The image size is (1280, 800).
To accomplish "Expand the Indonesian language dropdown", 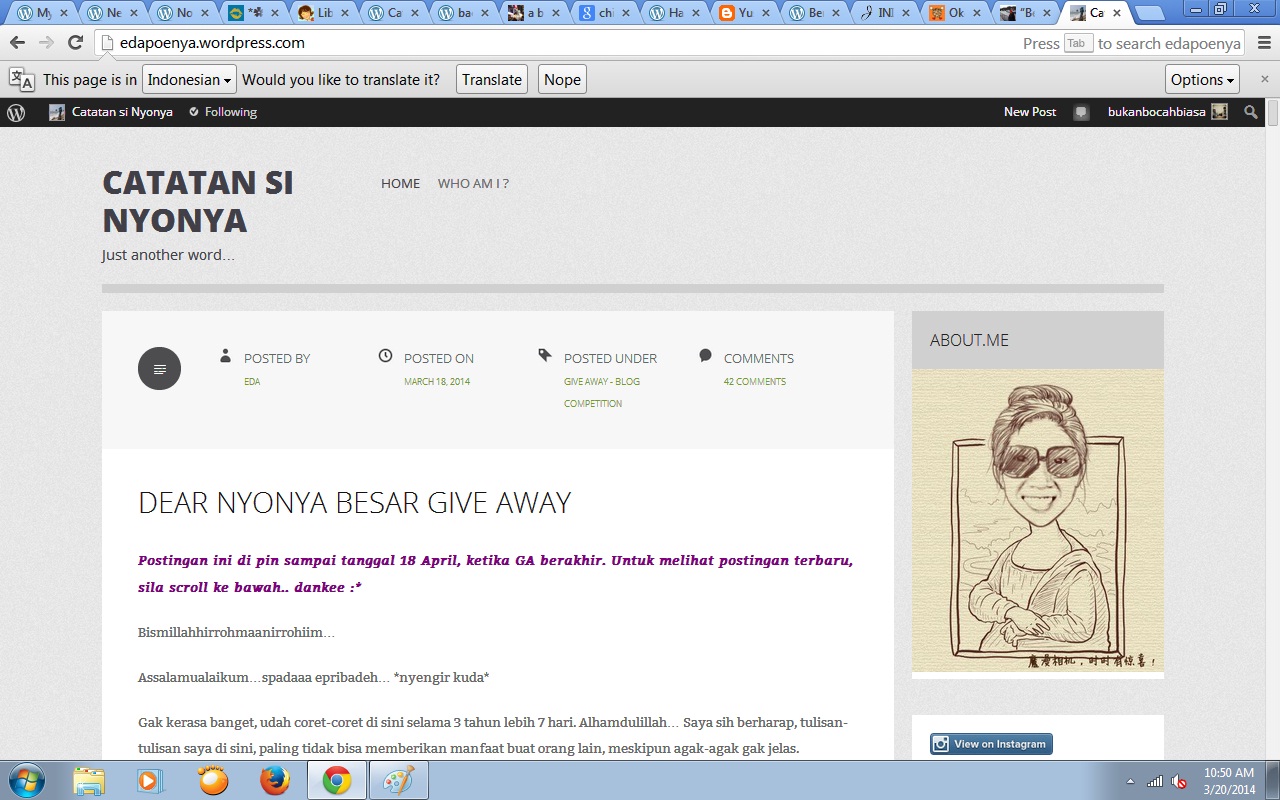I will (x=189, y=80).
